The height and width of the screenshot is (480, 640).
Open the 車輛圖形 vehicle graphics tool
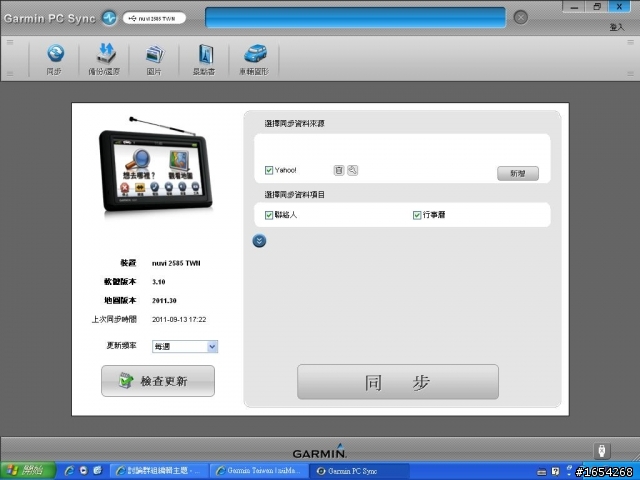coord(254,60)
